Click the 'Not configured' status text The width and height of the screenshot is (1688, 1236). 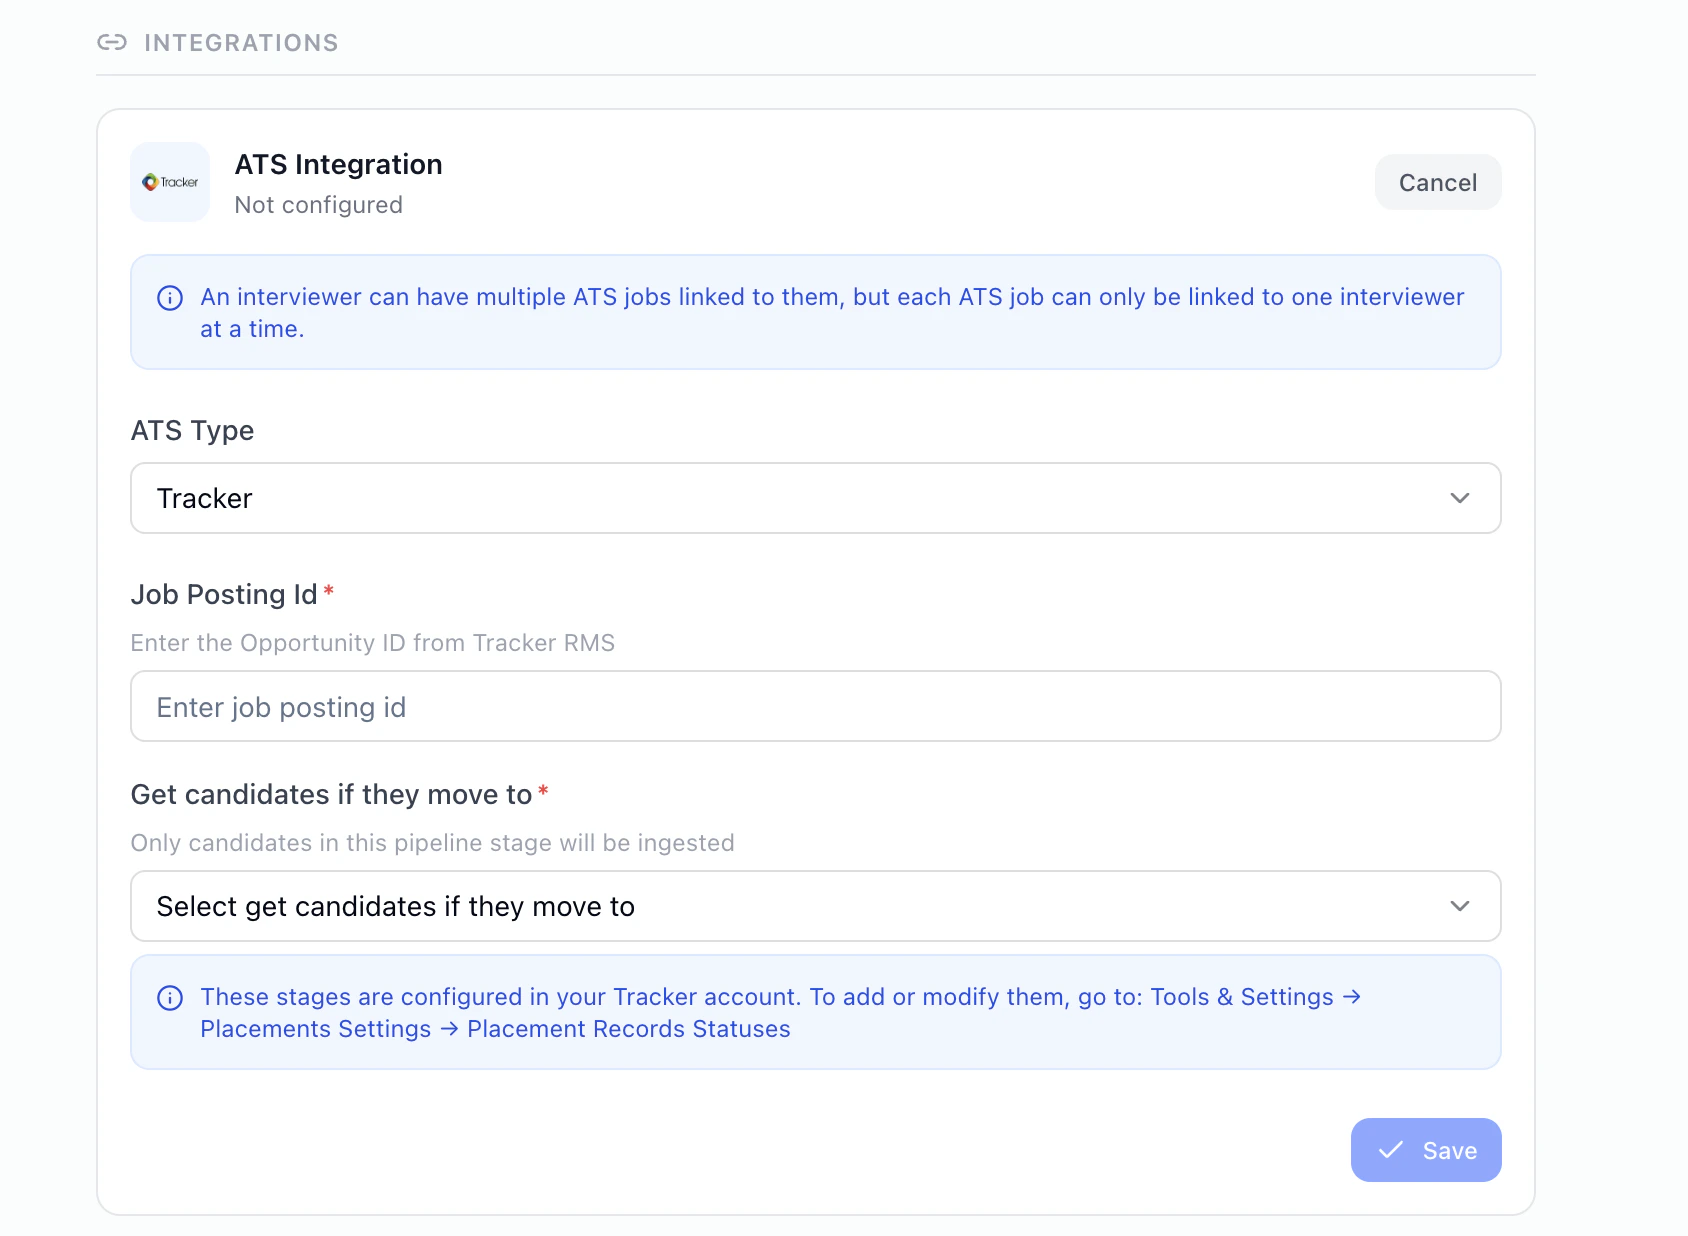[318, 205]
